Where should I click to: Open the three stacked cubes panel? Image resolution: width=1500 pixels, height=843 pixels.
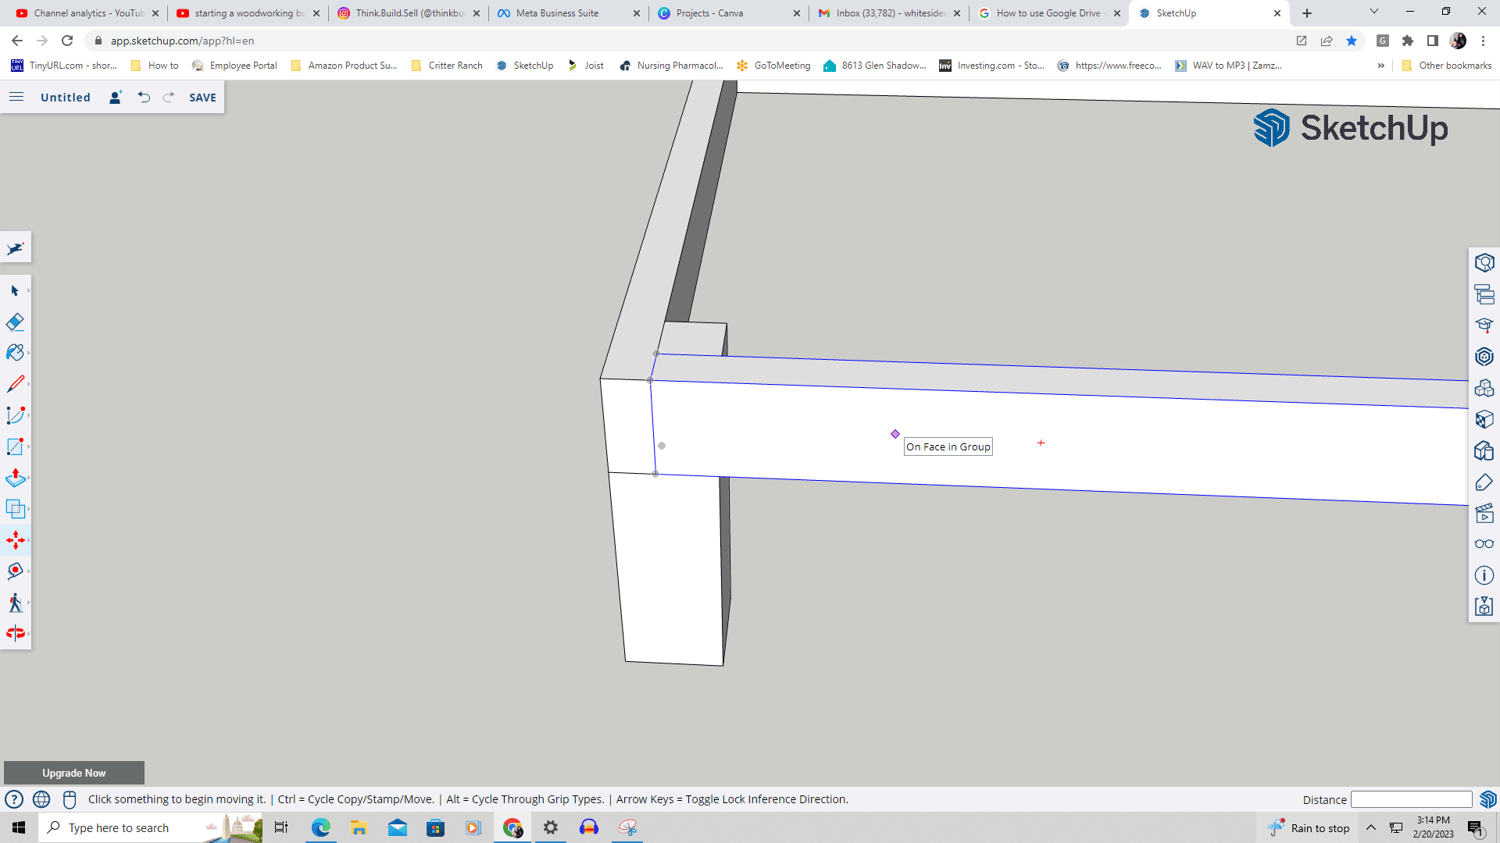(x=1484, y=388)
